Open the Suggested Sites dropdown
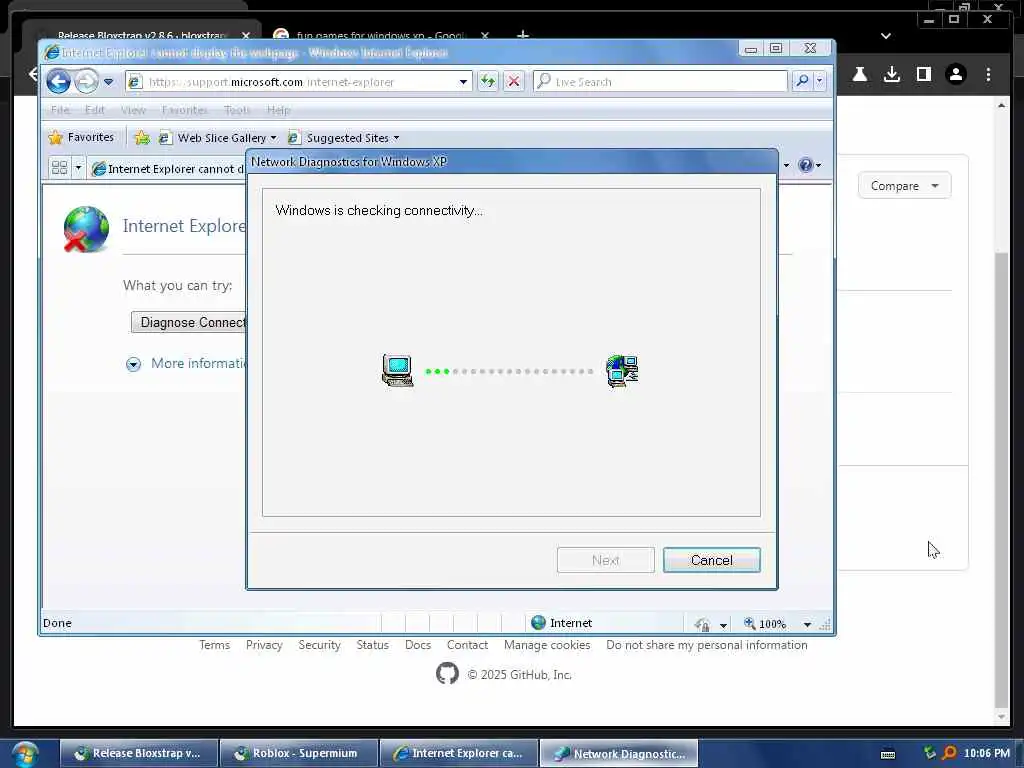The height and width of the screenshot is (768, 1024). [x=344, y=138]
